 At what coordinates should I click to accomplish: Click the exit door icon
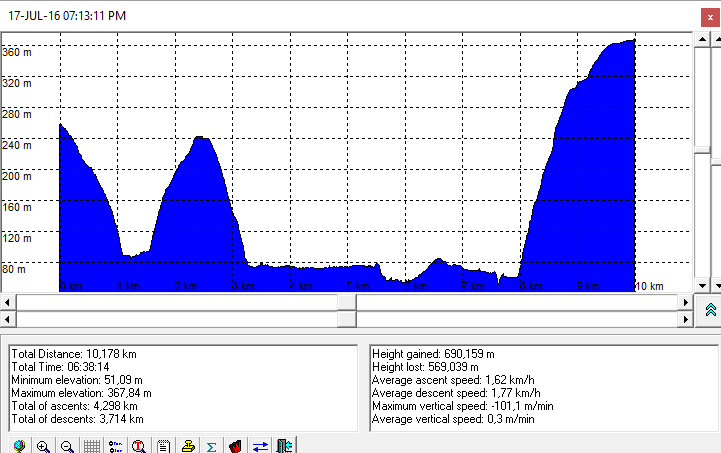click(x=284, y=445)
